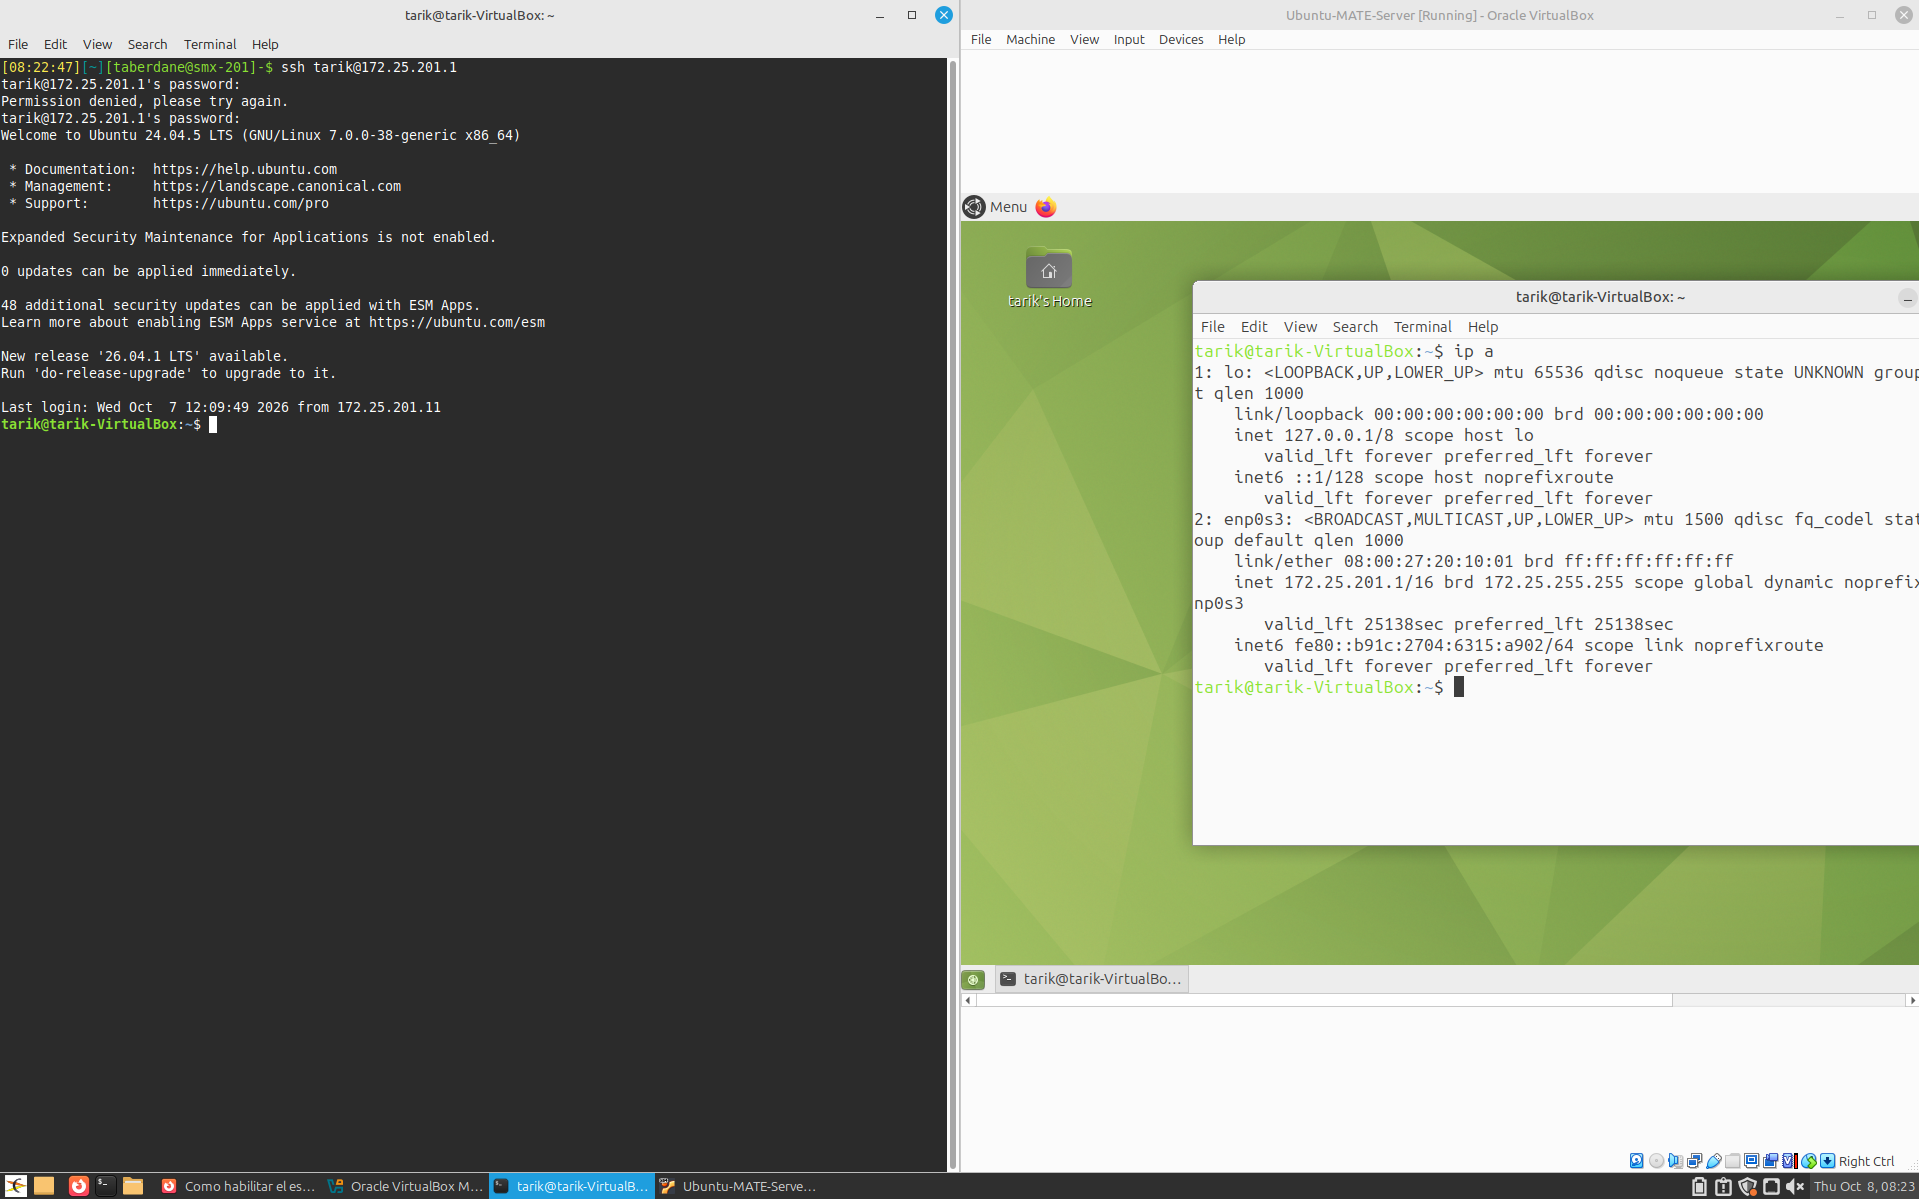Click the optical disc icon in VirtualBox status bar

tap(1656, 1161)
